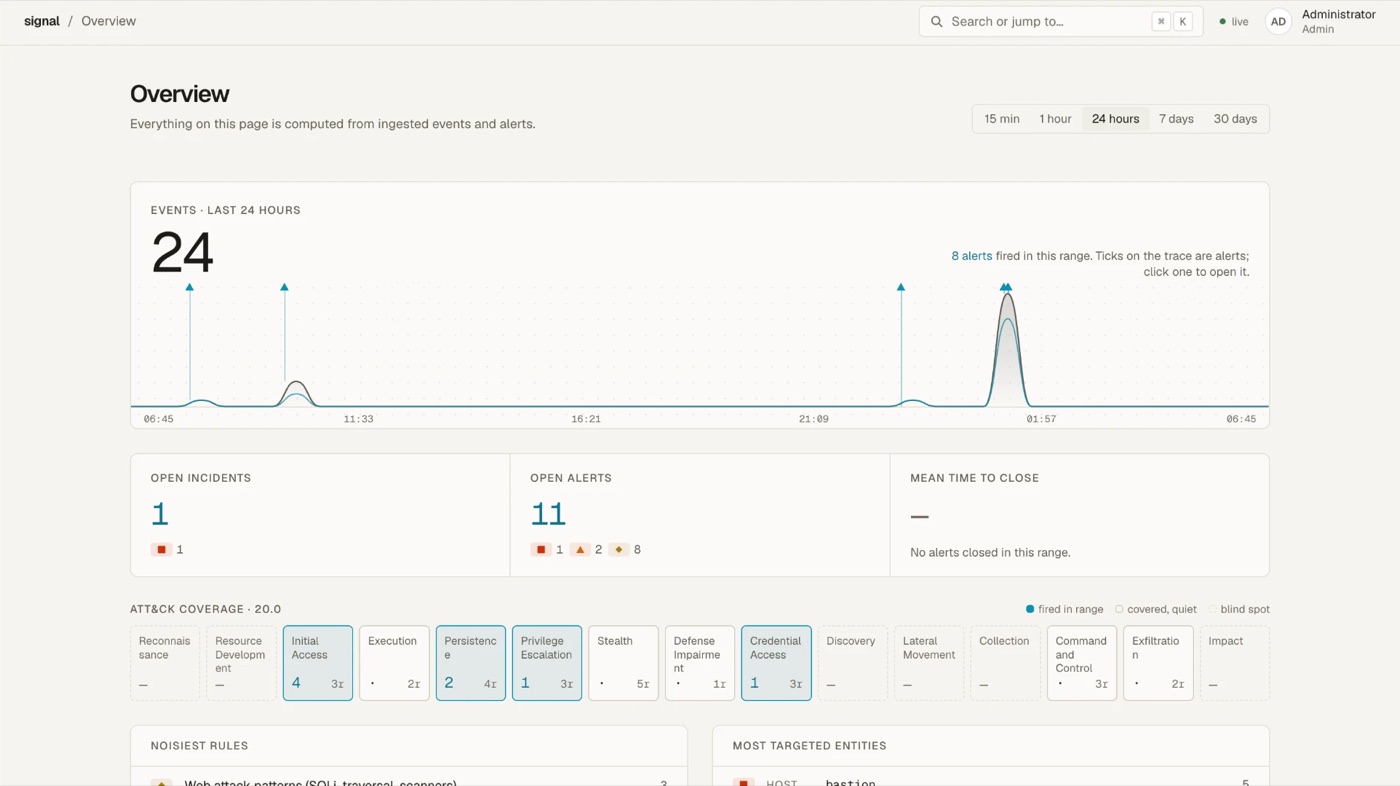Click 'blind spot' legend entry
Viewport: 1400px width, 786px height.
(1239, 609)
